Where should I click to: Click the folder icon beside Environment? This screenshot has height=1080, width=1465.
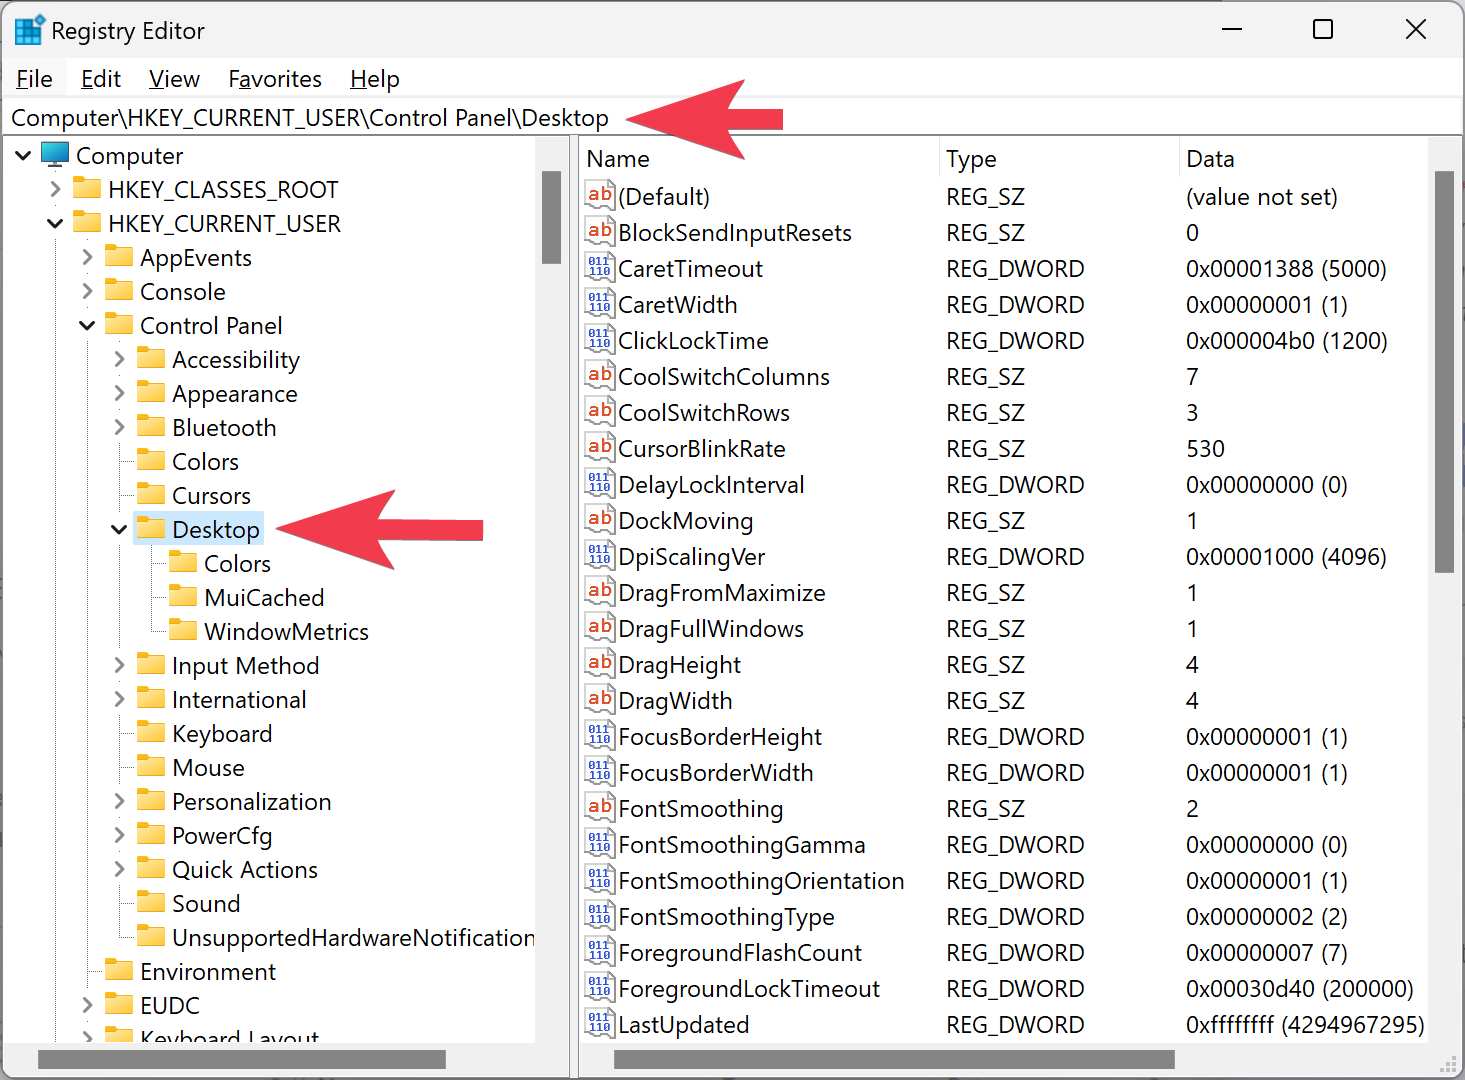point(119,970)
